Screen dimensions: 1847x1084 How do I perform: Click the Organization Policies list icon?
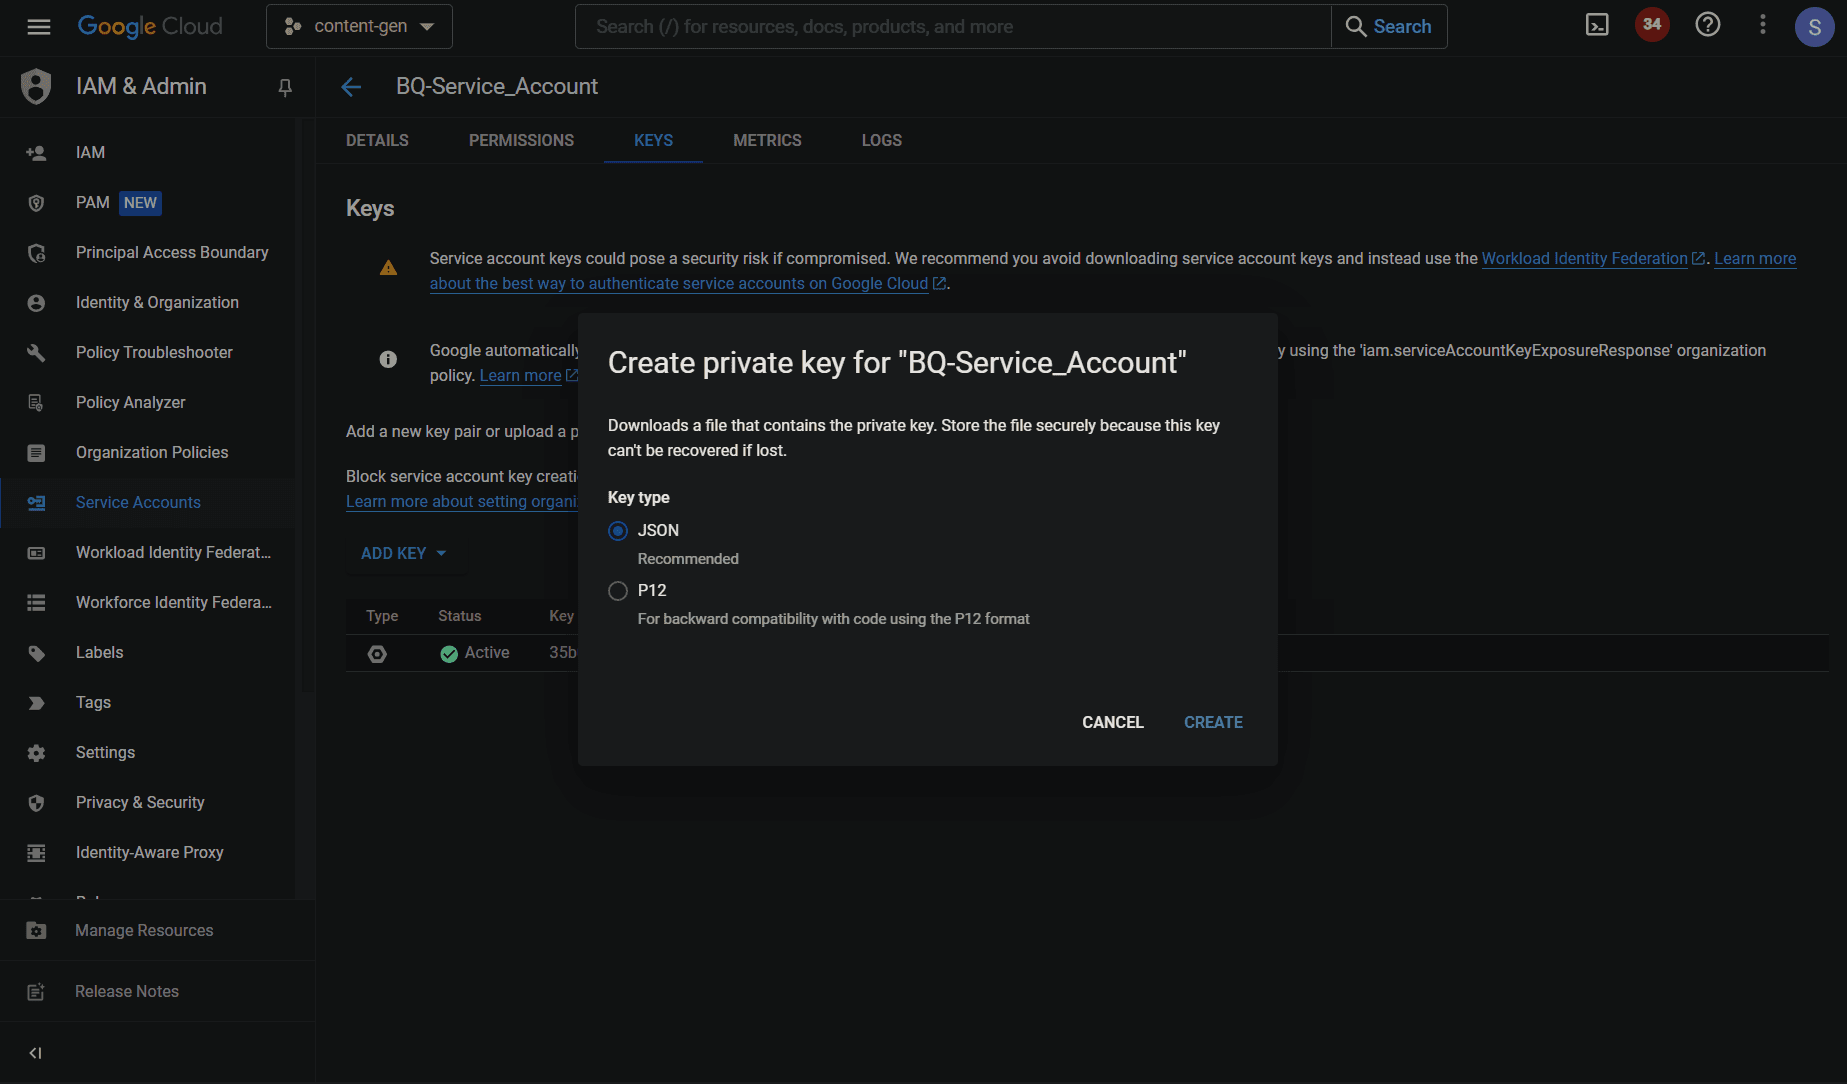pos(36,453)
